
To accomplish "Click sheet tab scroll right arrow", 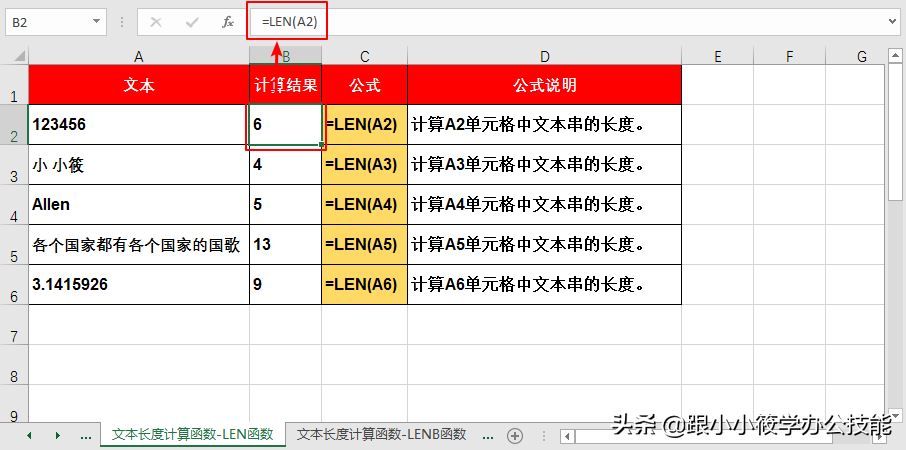I will pos(58,436).
